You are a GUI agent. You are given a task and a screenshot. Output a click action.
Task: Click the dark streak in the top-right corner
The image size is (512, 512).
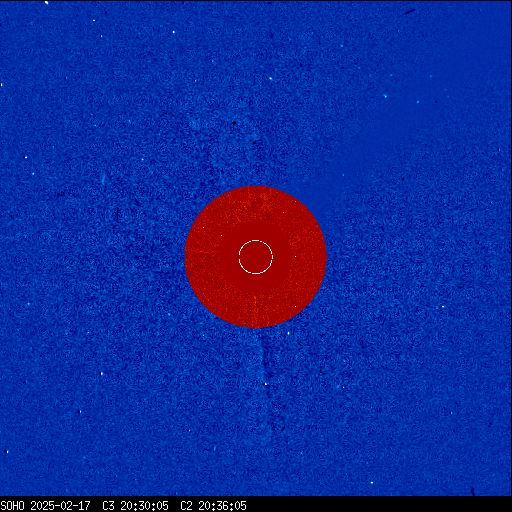[410, 12]
